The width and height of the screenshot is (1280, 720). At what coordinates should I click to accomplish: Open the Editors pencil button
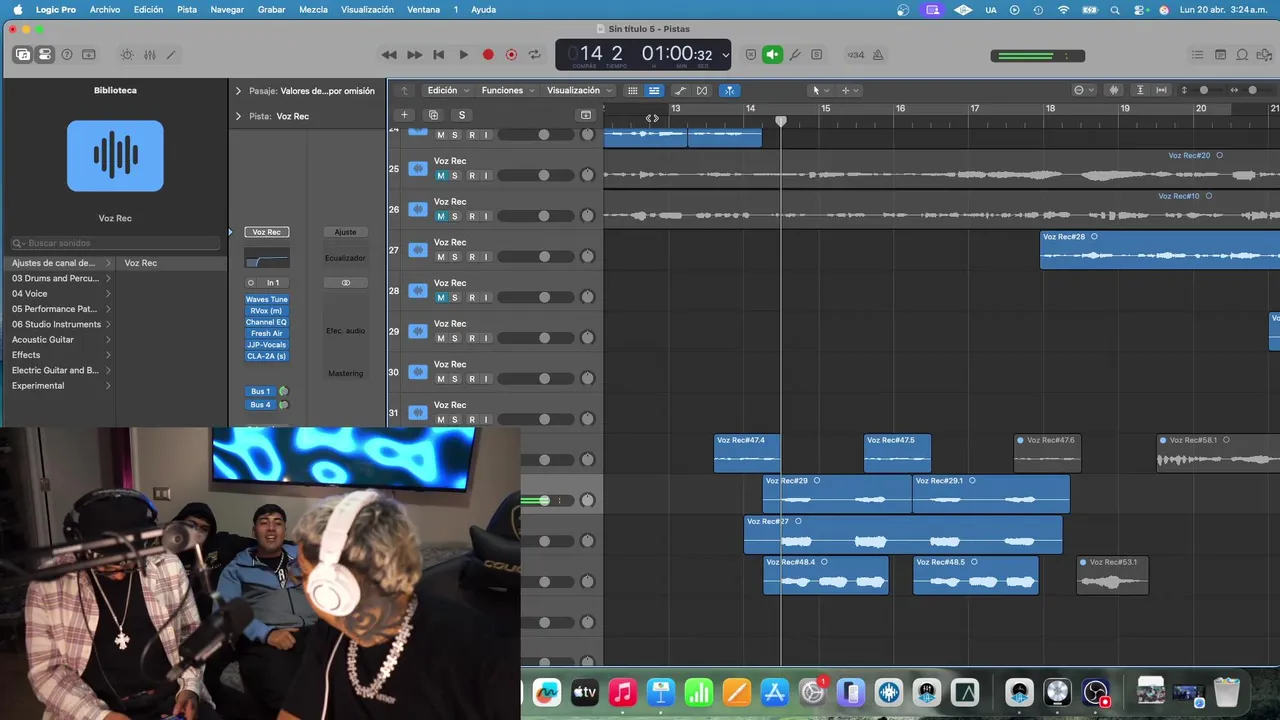click(x=171, y=55)
